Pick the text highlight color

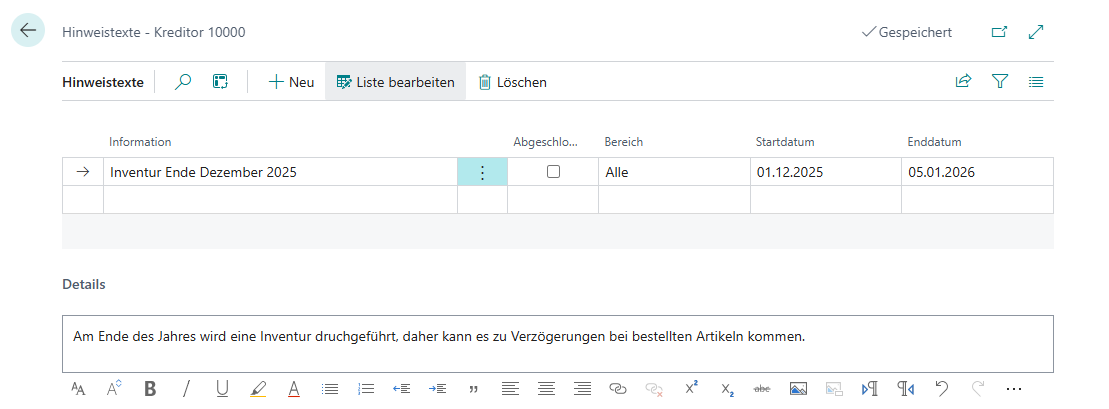tap(258, 388)
